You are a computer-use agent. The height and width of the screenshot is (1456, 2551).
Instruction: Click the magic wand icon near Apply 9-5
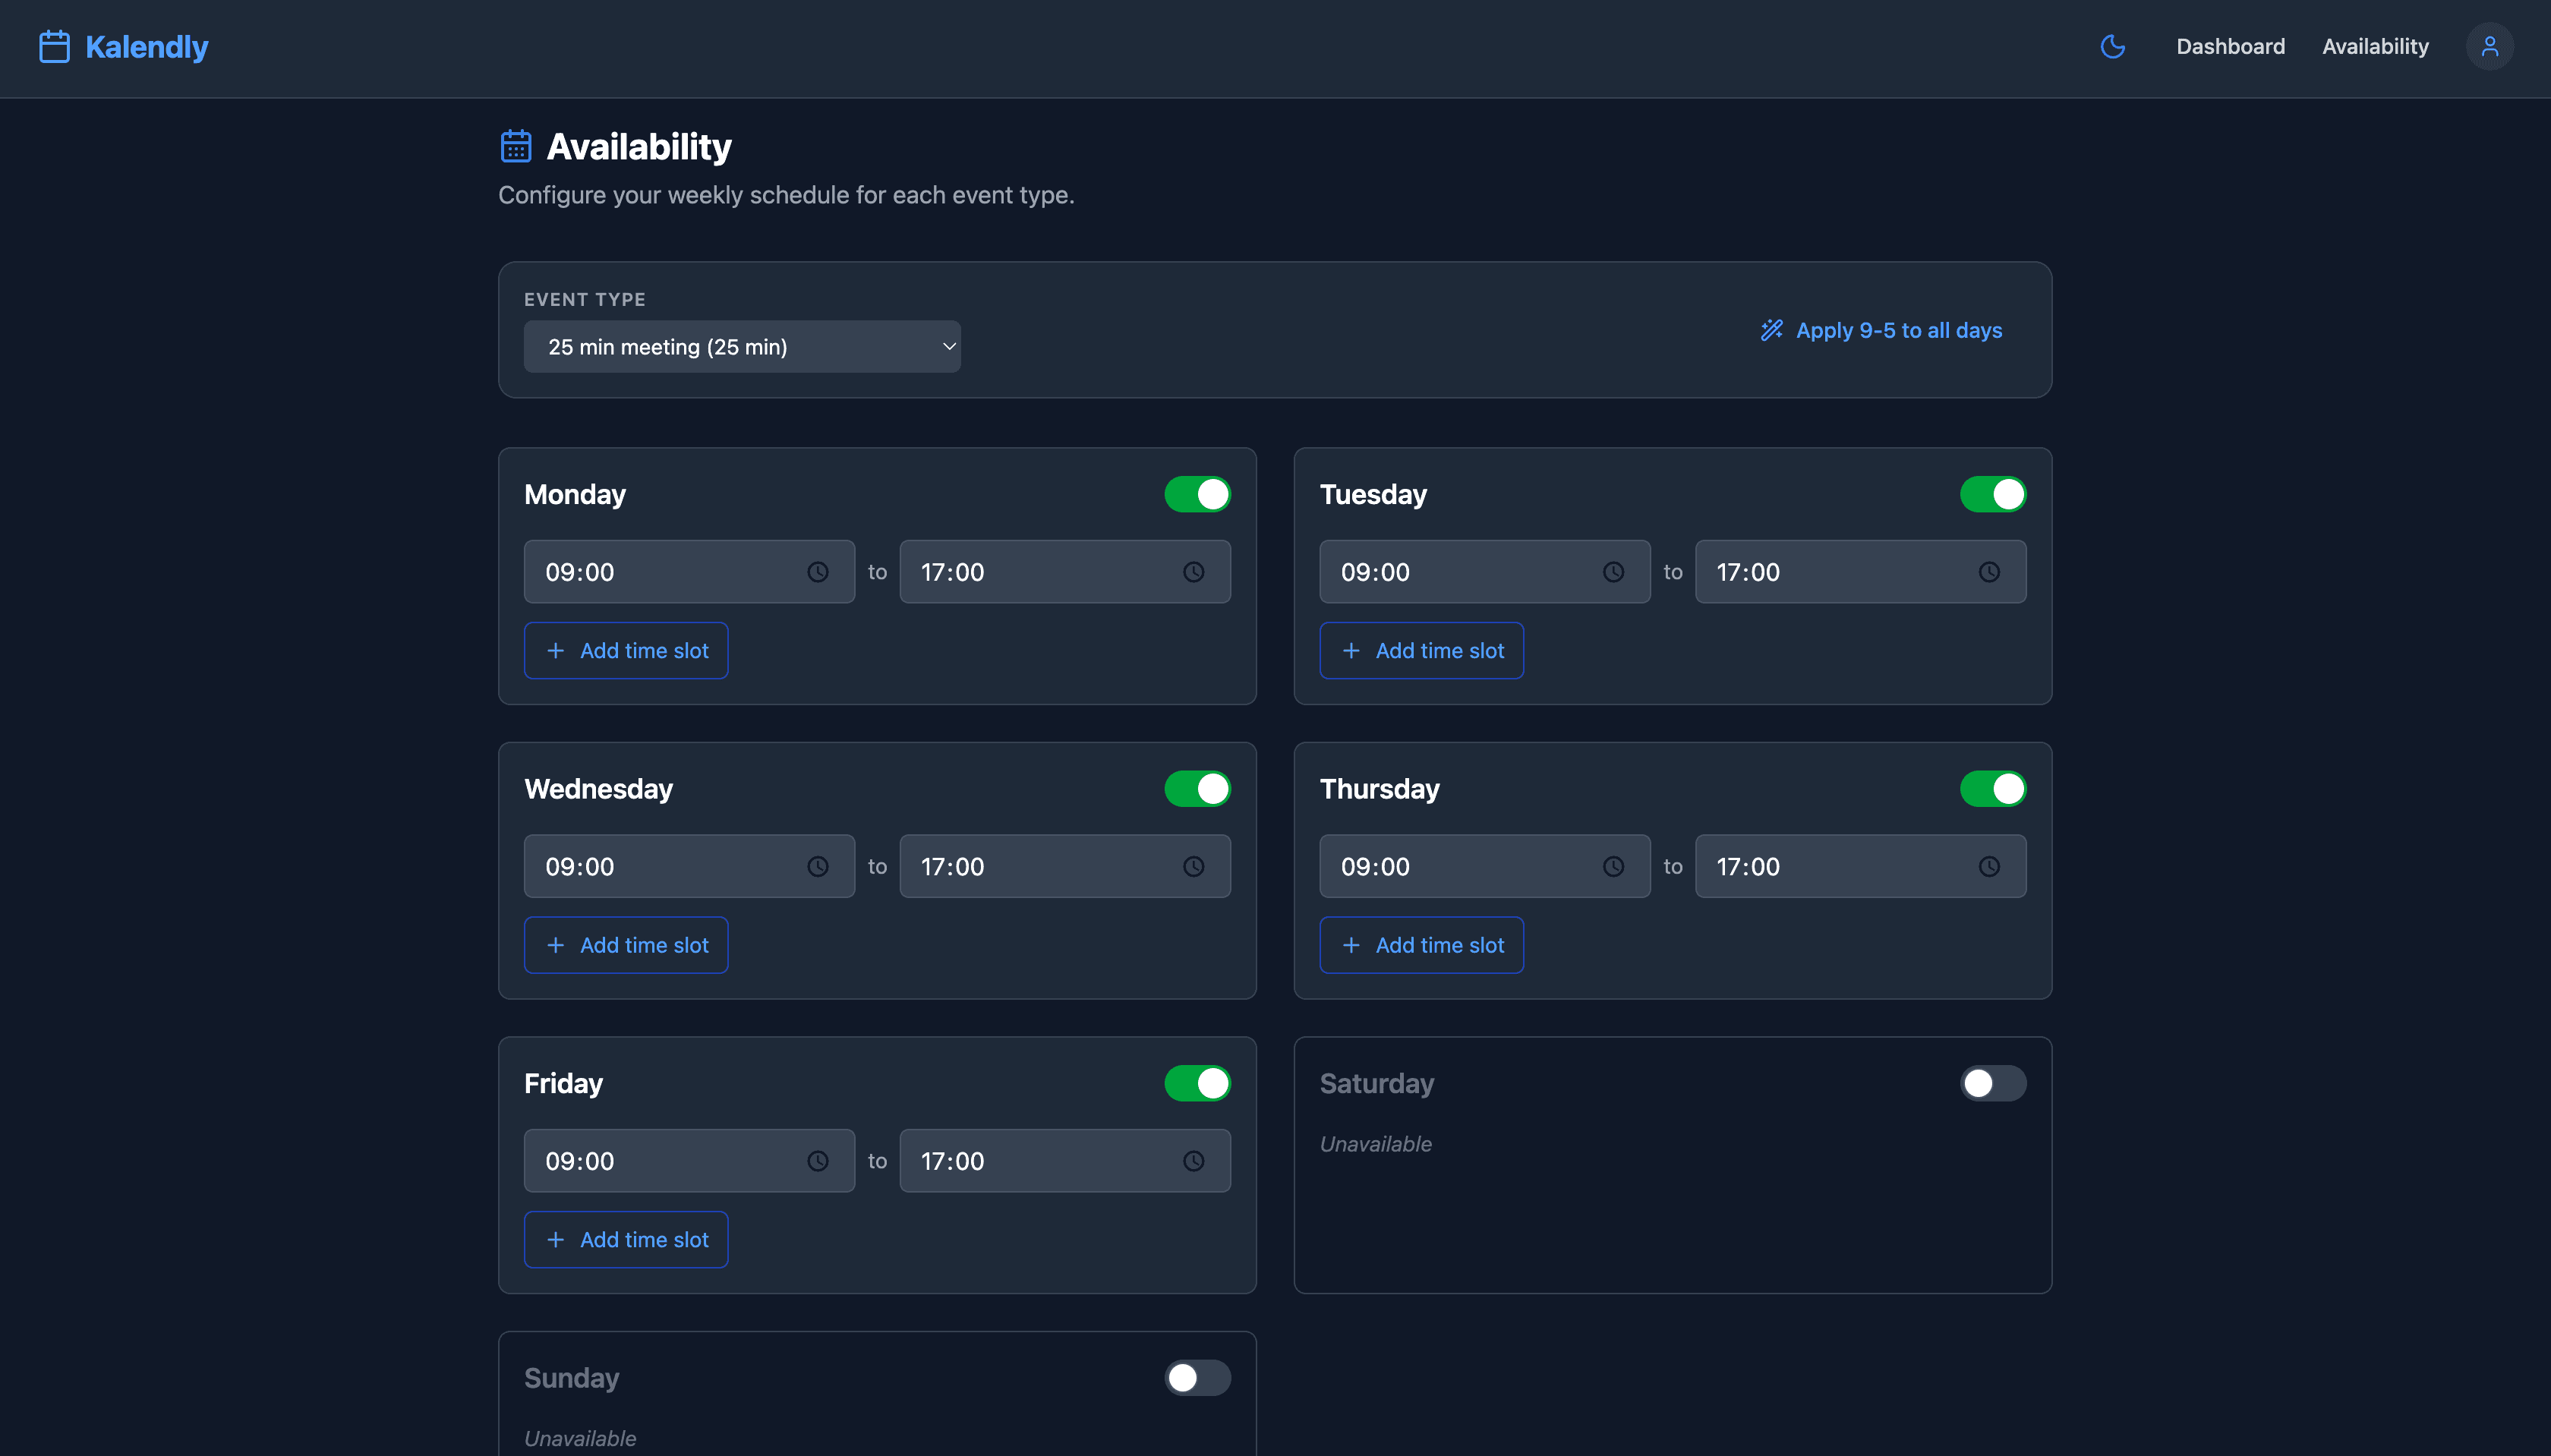click(x=1771, y=330)
